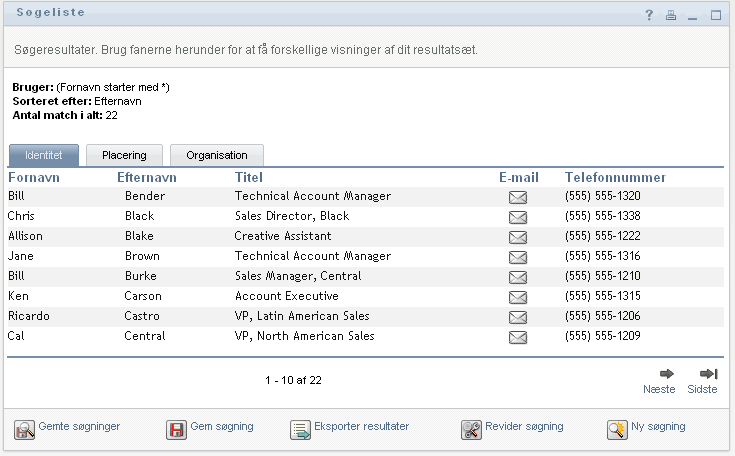This screenshot has height=456, width=735.
Task: Click the Titel column header
Action: click(248, 177)
